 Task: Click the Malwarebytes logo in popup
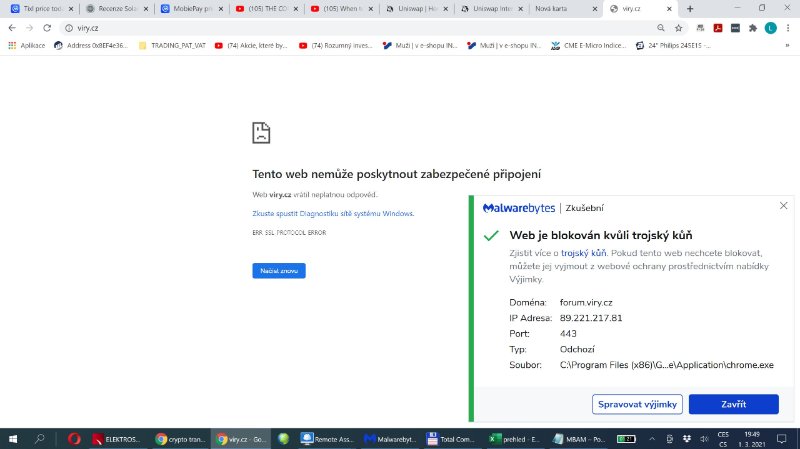click(518, 208)
